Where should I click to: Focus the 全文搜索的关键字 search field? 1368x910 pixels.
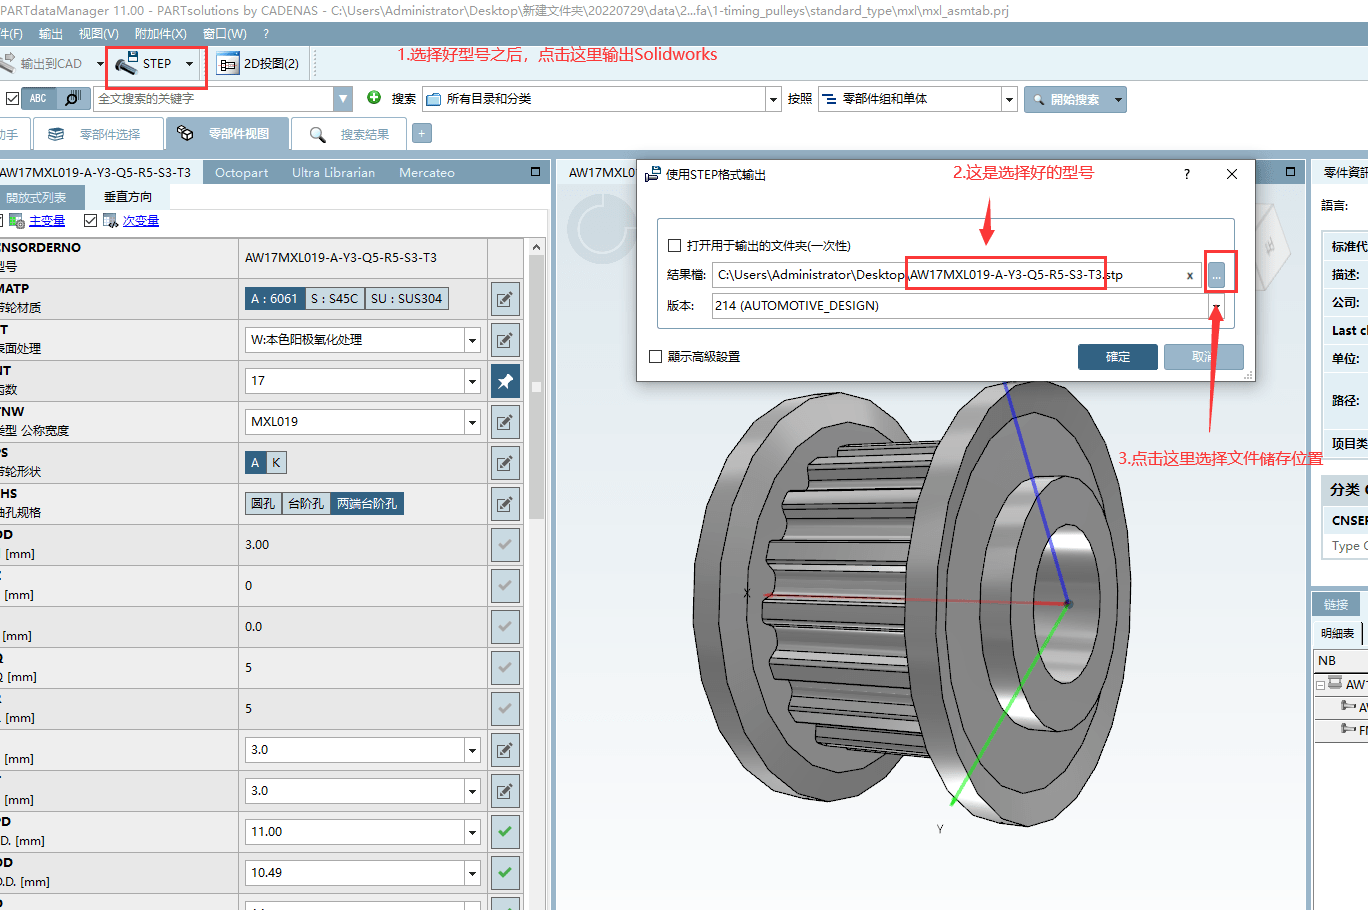click(x=214, y=99)
